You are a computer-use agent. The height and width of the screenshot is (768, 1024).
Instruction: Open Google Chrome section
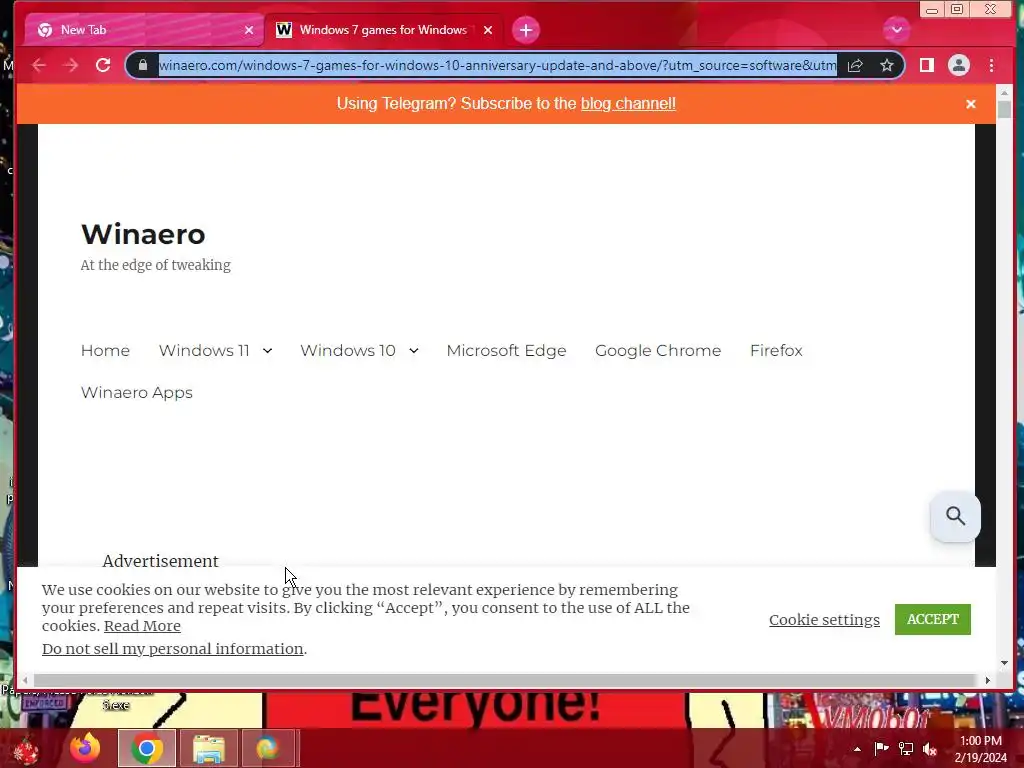658,351
